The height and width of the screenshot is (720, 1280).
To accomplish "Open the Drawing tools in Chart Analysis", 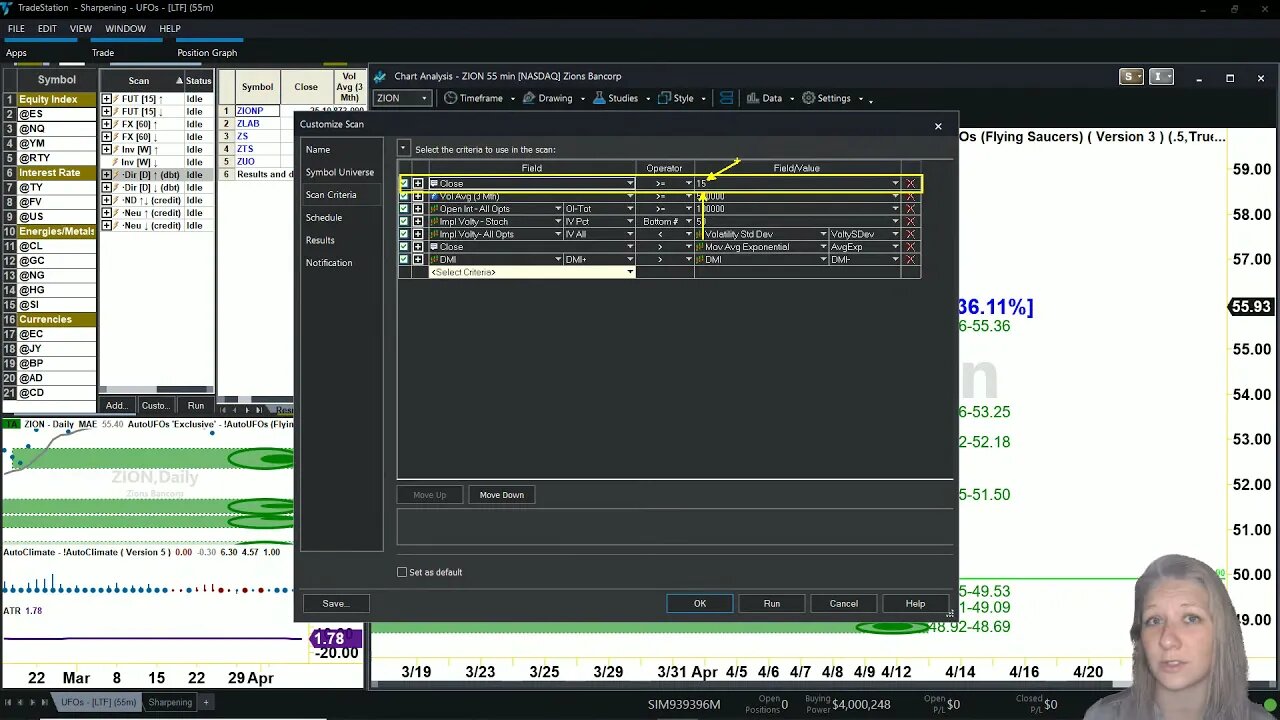I will [548, 98].
